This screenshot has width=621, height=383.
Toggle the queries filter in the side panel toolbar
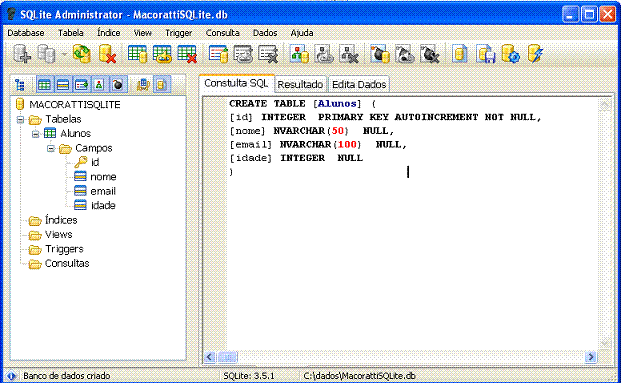pos(162,84)
